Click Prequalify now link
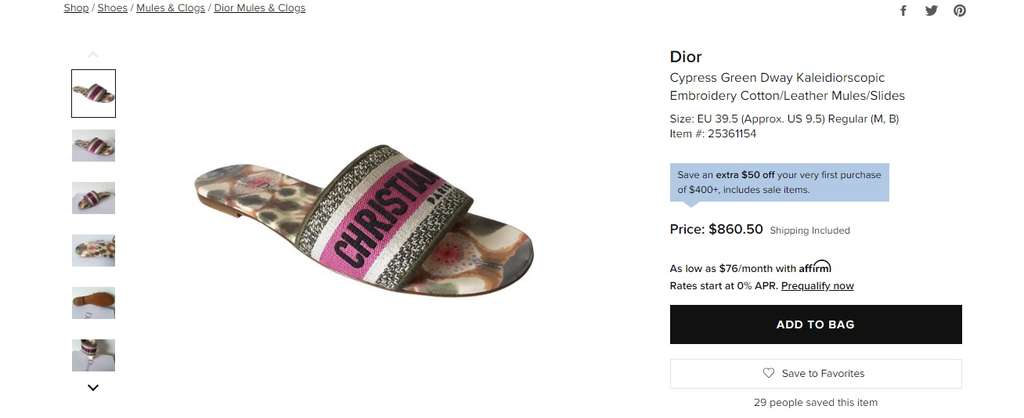Screen dimensions: 1024x418 [x=817, y=285]
